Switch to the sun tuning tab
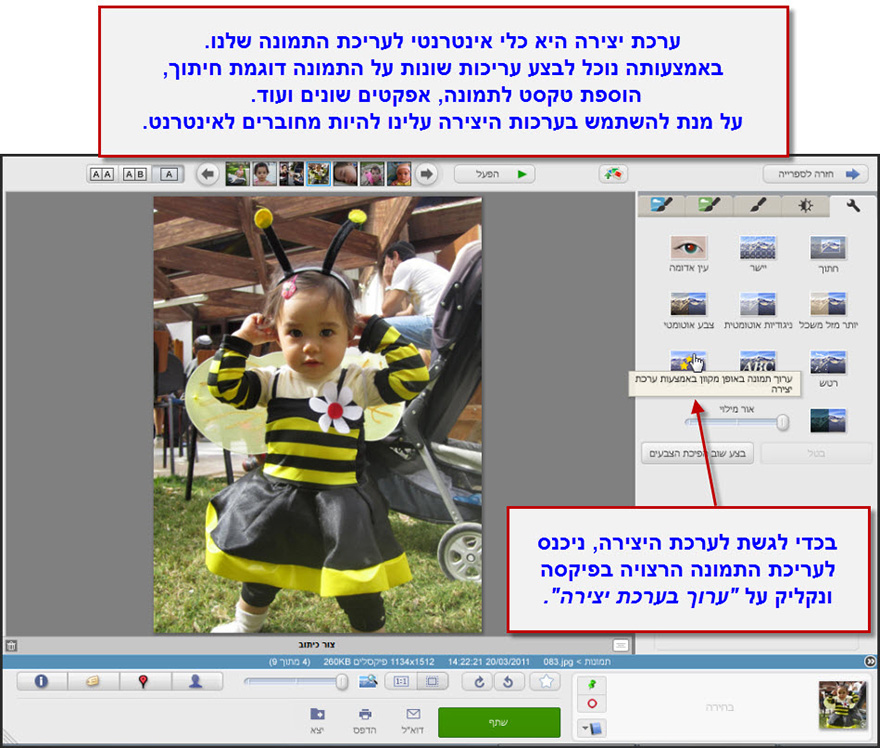Viewport: 880px width, 748px height. coord(805,206)
